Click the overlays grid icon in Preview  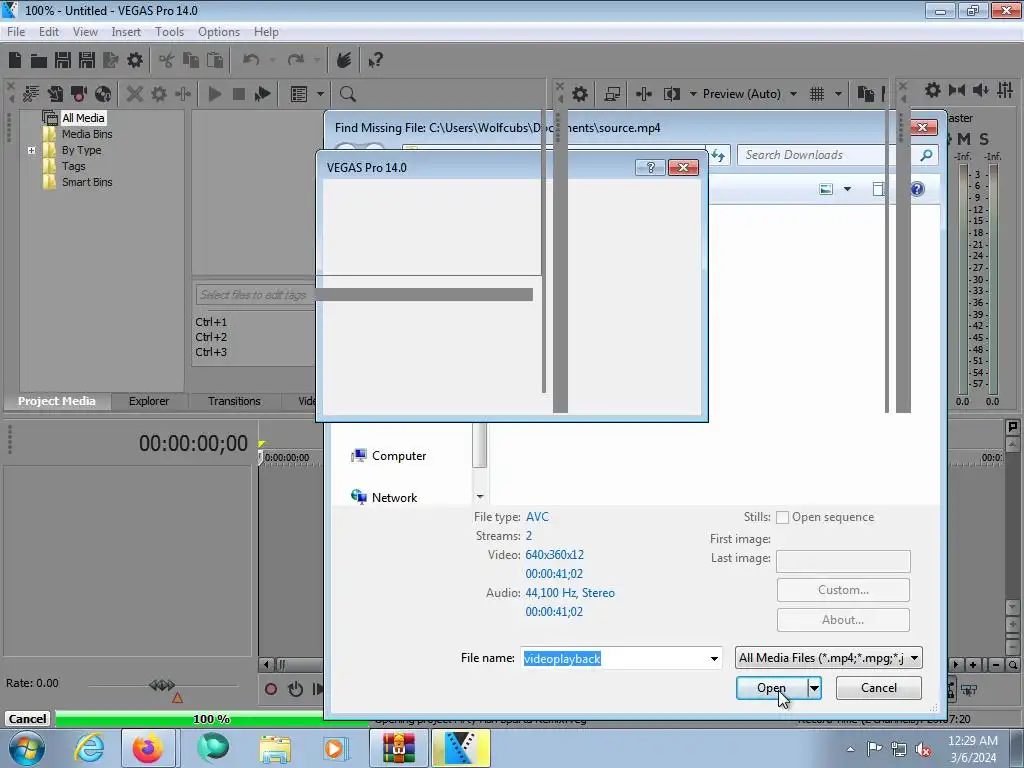(817, 94)
